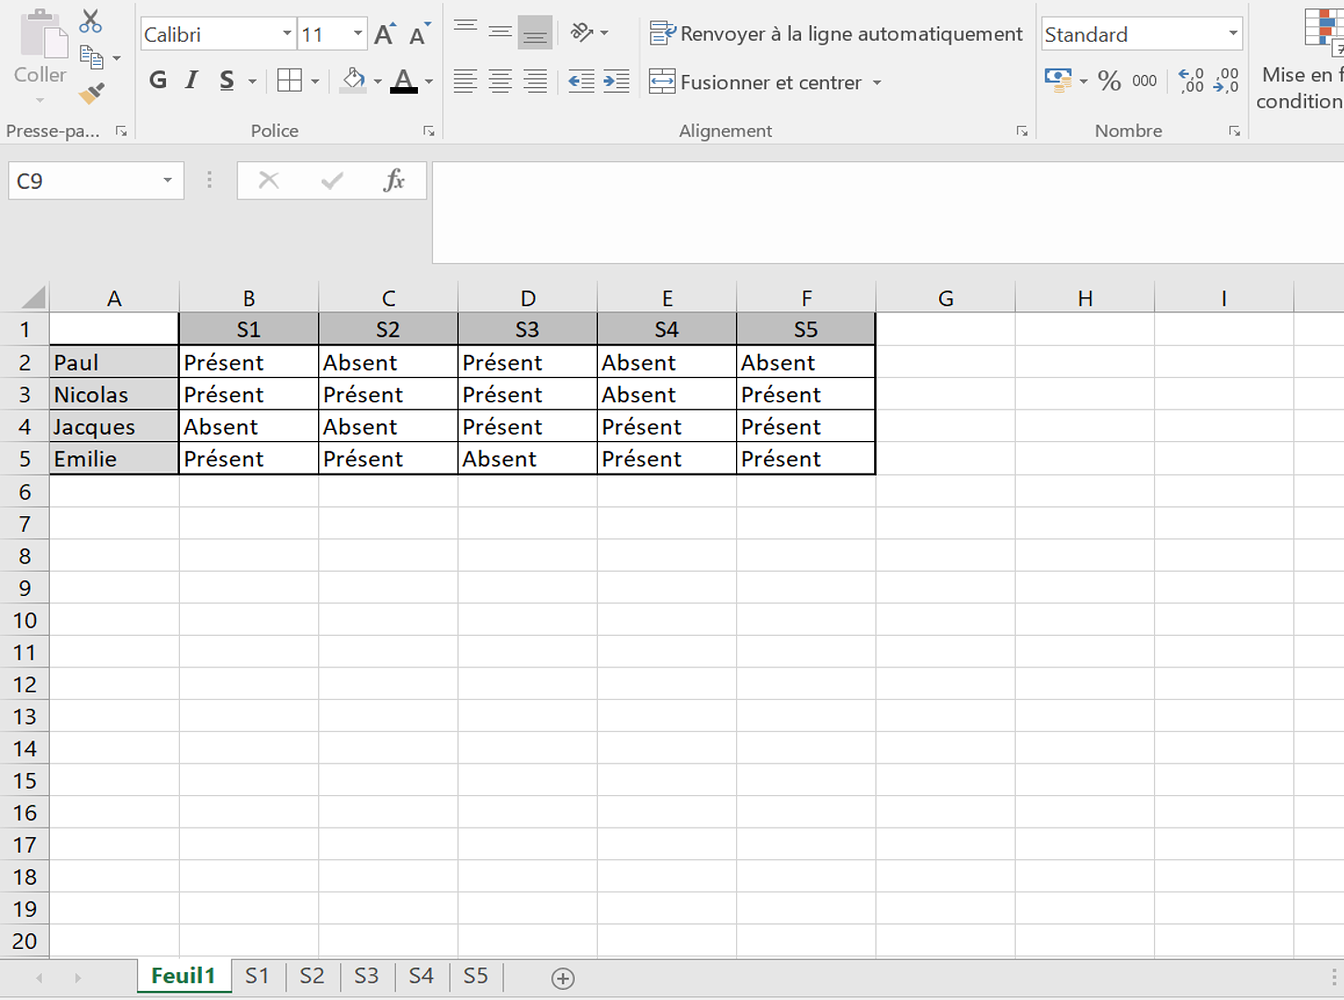Screen dimensions: 1344x1000
Task: Open the Calibri font family dropdown
Action: click(x=286, y=33)
